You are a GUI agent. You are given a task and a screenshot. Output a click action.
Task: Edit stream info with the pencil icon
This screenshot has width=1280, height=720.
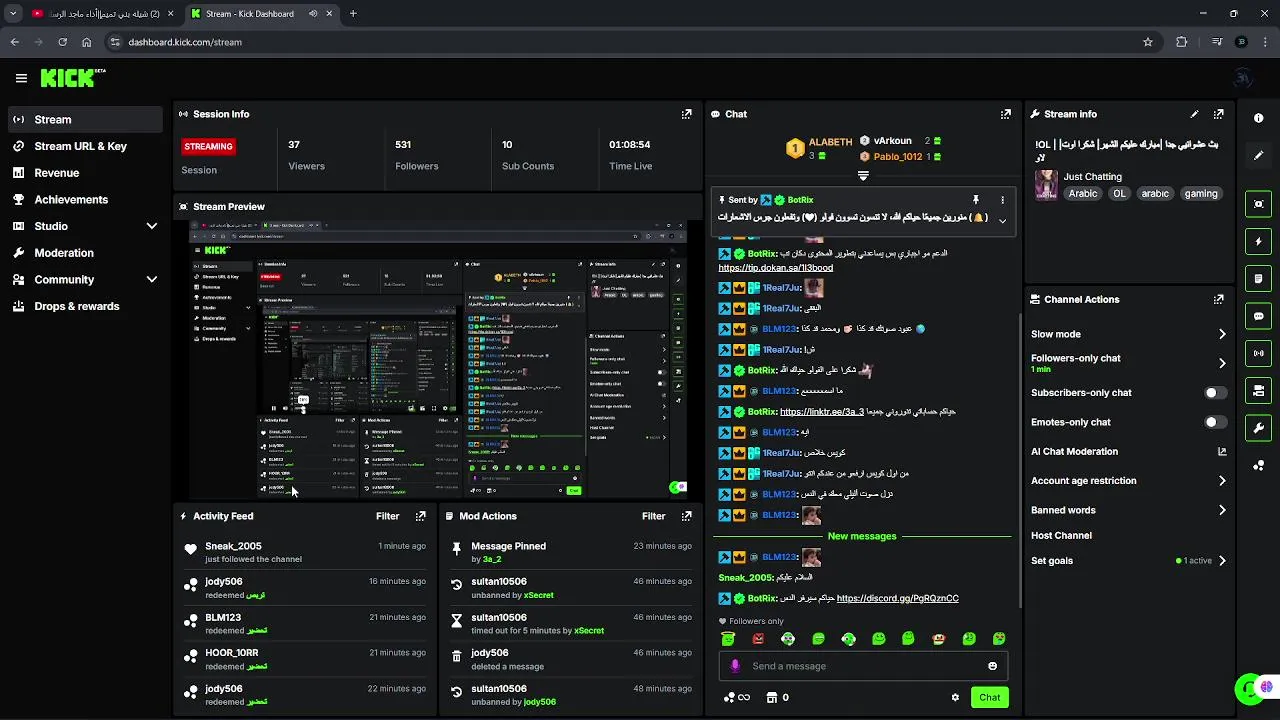pyautogui.click(x=1194, y=114)
